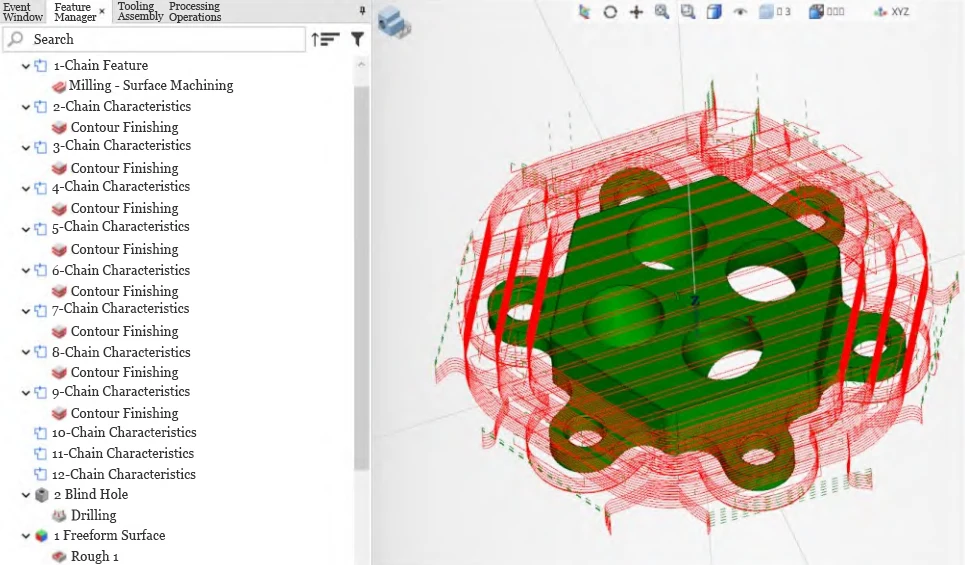Screen dimensions: 965x565
Task: Collapse the 1-Chain Feature node
Action: tap(26, 66)
